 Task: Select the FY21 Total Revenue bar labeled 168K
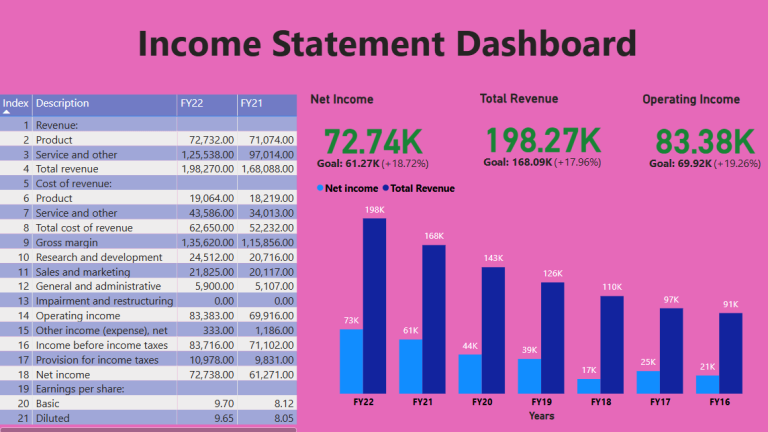tap(433, 318)
